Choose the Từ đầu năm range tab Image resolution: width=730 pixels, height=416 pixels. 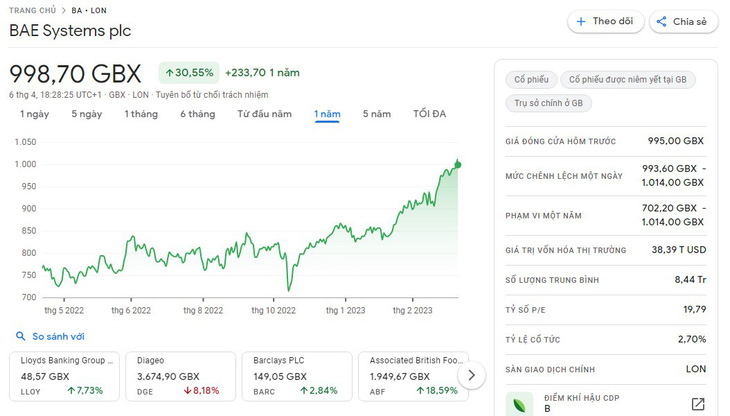pyautogui.click(x=264, y=114)
